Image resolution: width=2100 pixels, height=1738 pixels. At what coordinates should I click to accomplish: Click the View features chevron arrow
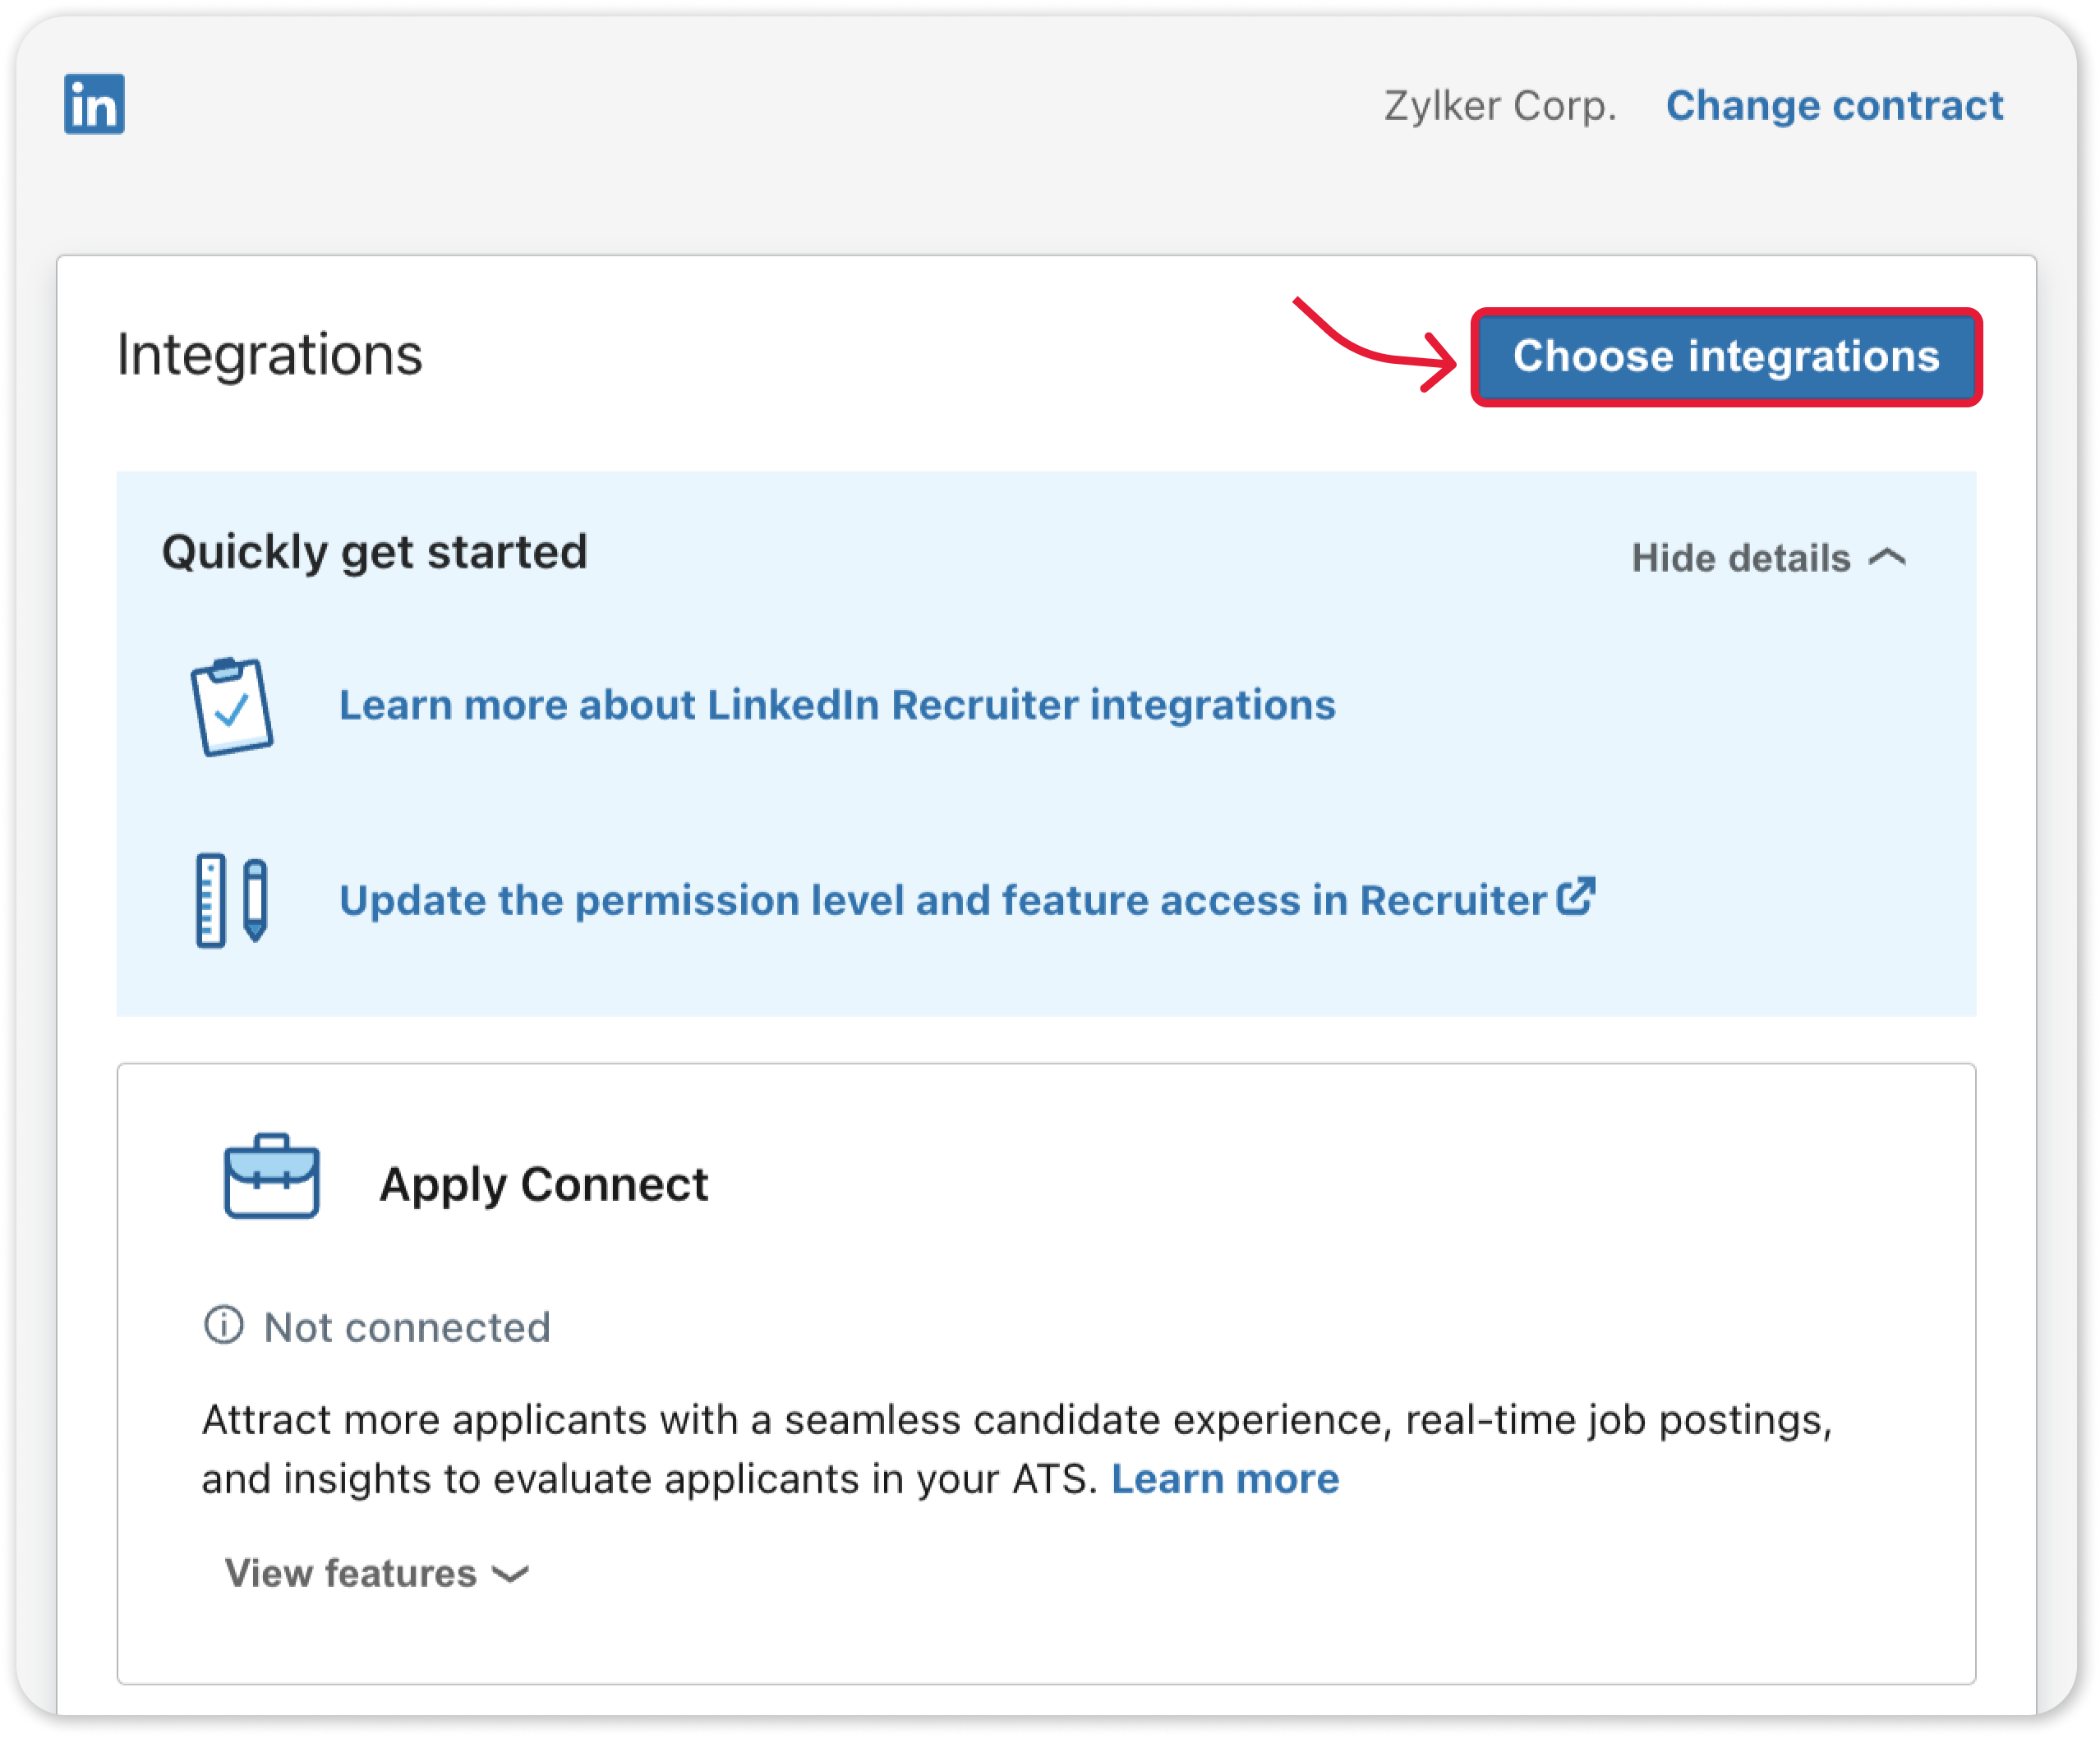click(511, 1575)
